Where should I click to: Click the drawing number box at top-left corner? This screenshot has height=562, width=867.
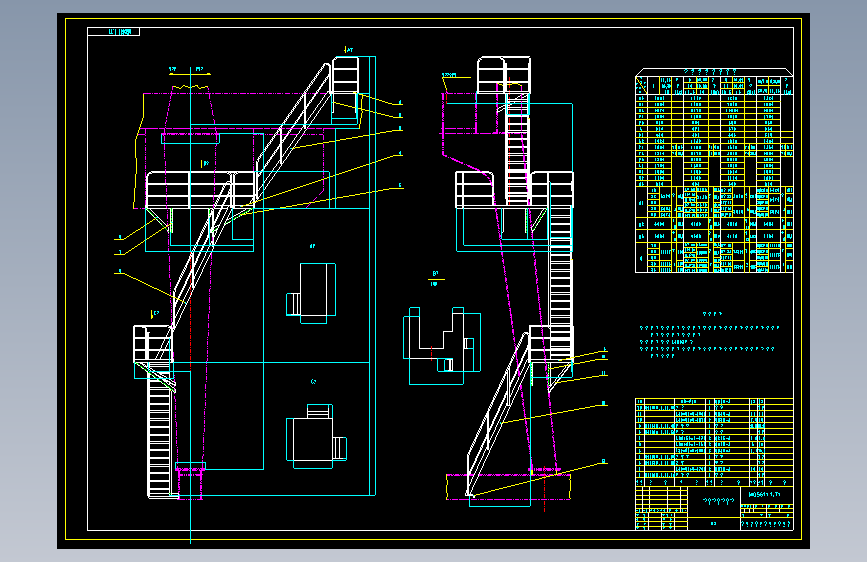[113, 32]
